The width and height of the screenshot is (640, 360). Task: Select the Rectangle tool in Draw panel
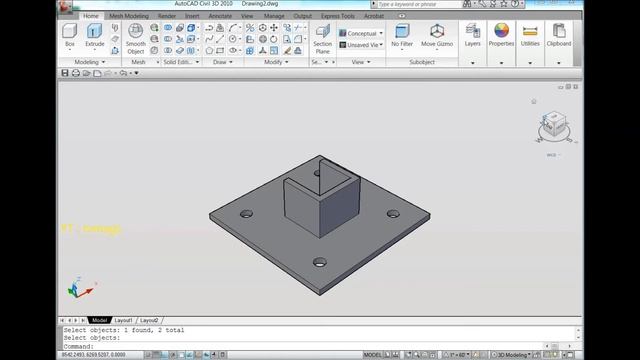pos(220,51)
